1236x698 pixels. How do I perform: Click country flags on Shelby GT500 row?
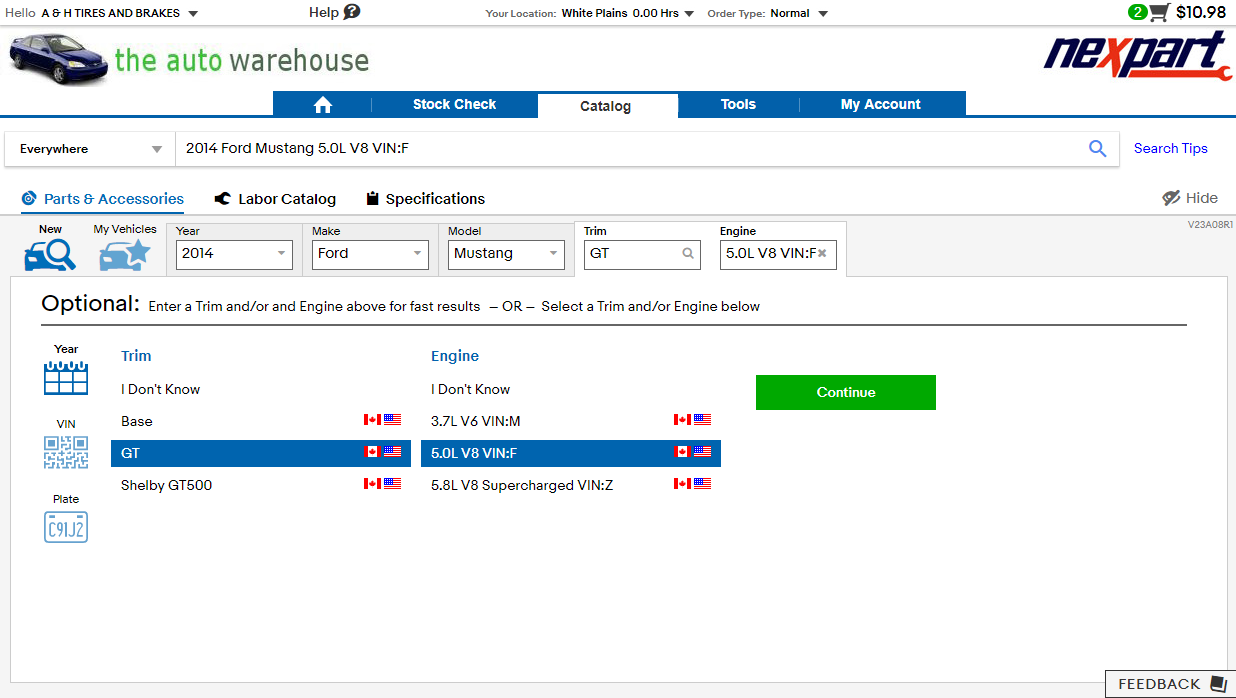(x=382, y=485)
